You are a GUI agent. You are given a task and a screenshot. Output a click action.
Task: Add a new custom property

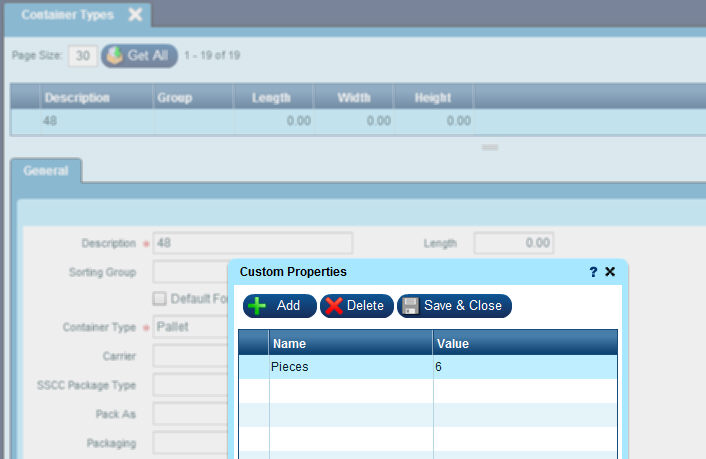click(x=280, y=306)
